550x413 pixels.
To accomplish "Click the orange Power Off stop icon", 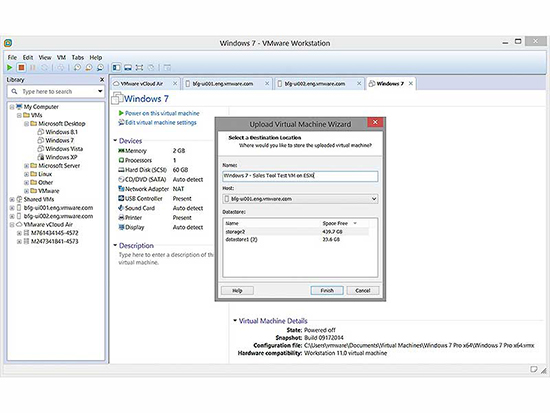I will coord(21,67).
